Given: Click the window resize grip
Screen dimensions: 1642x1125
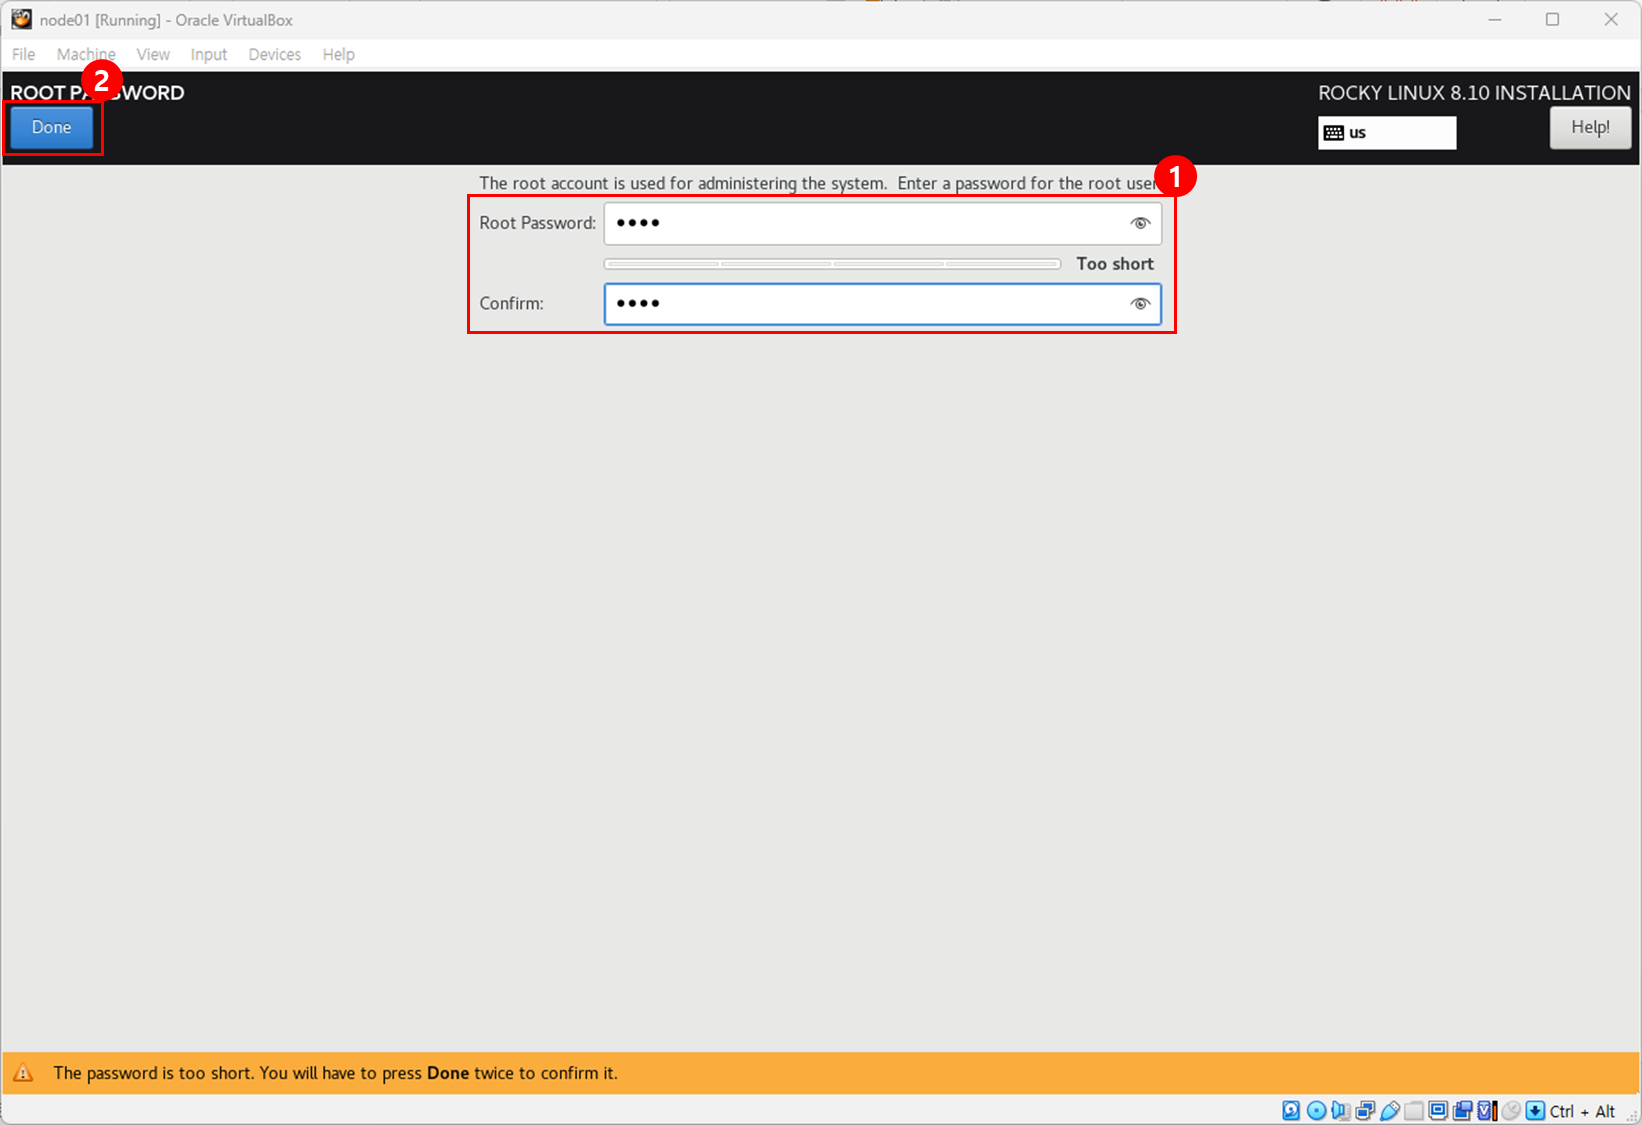Looking at the screenshot, I should point(1631,1114).
